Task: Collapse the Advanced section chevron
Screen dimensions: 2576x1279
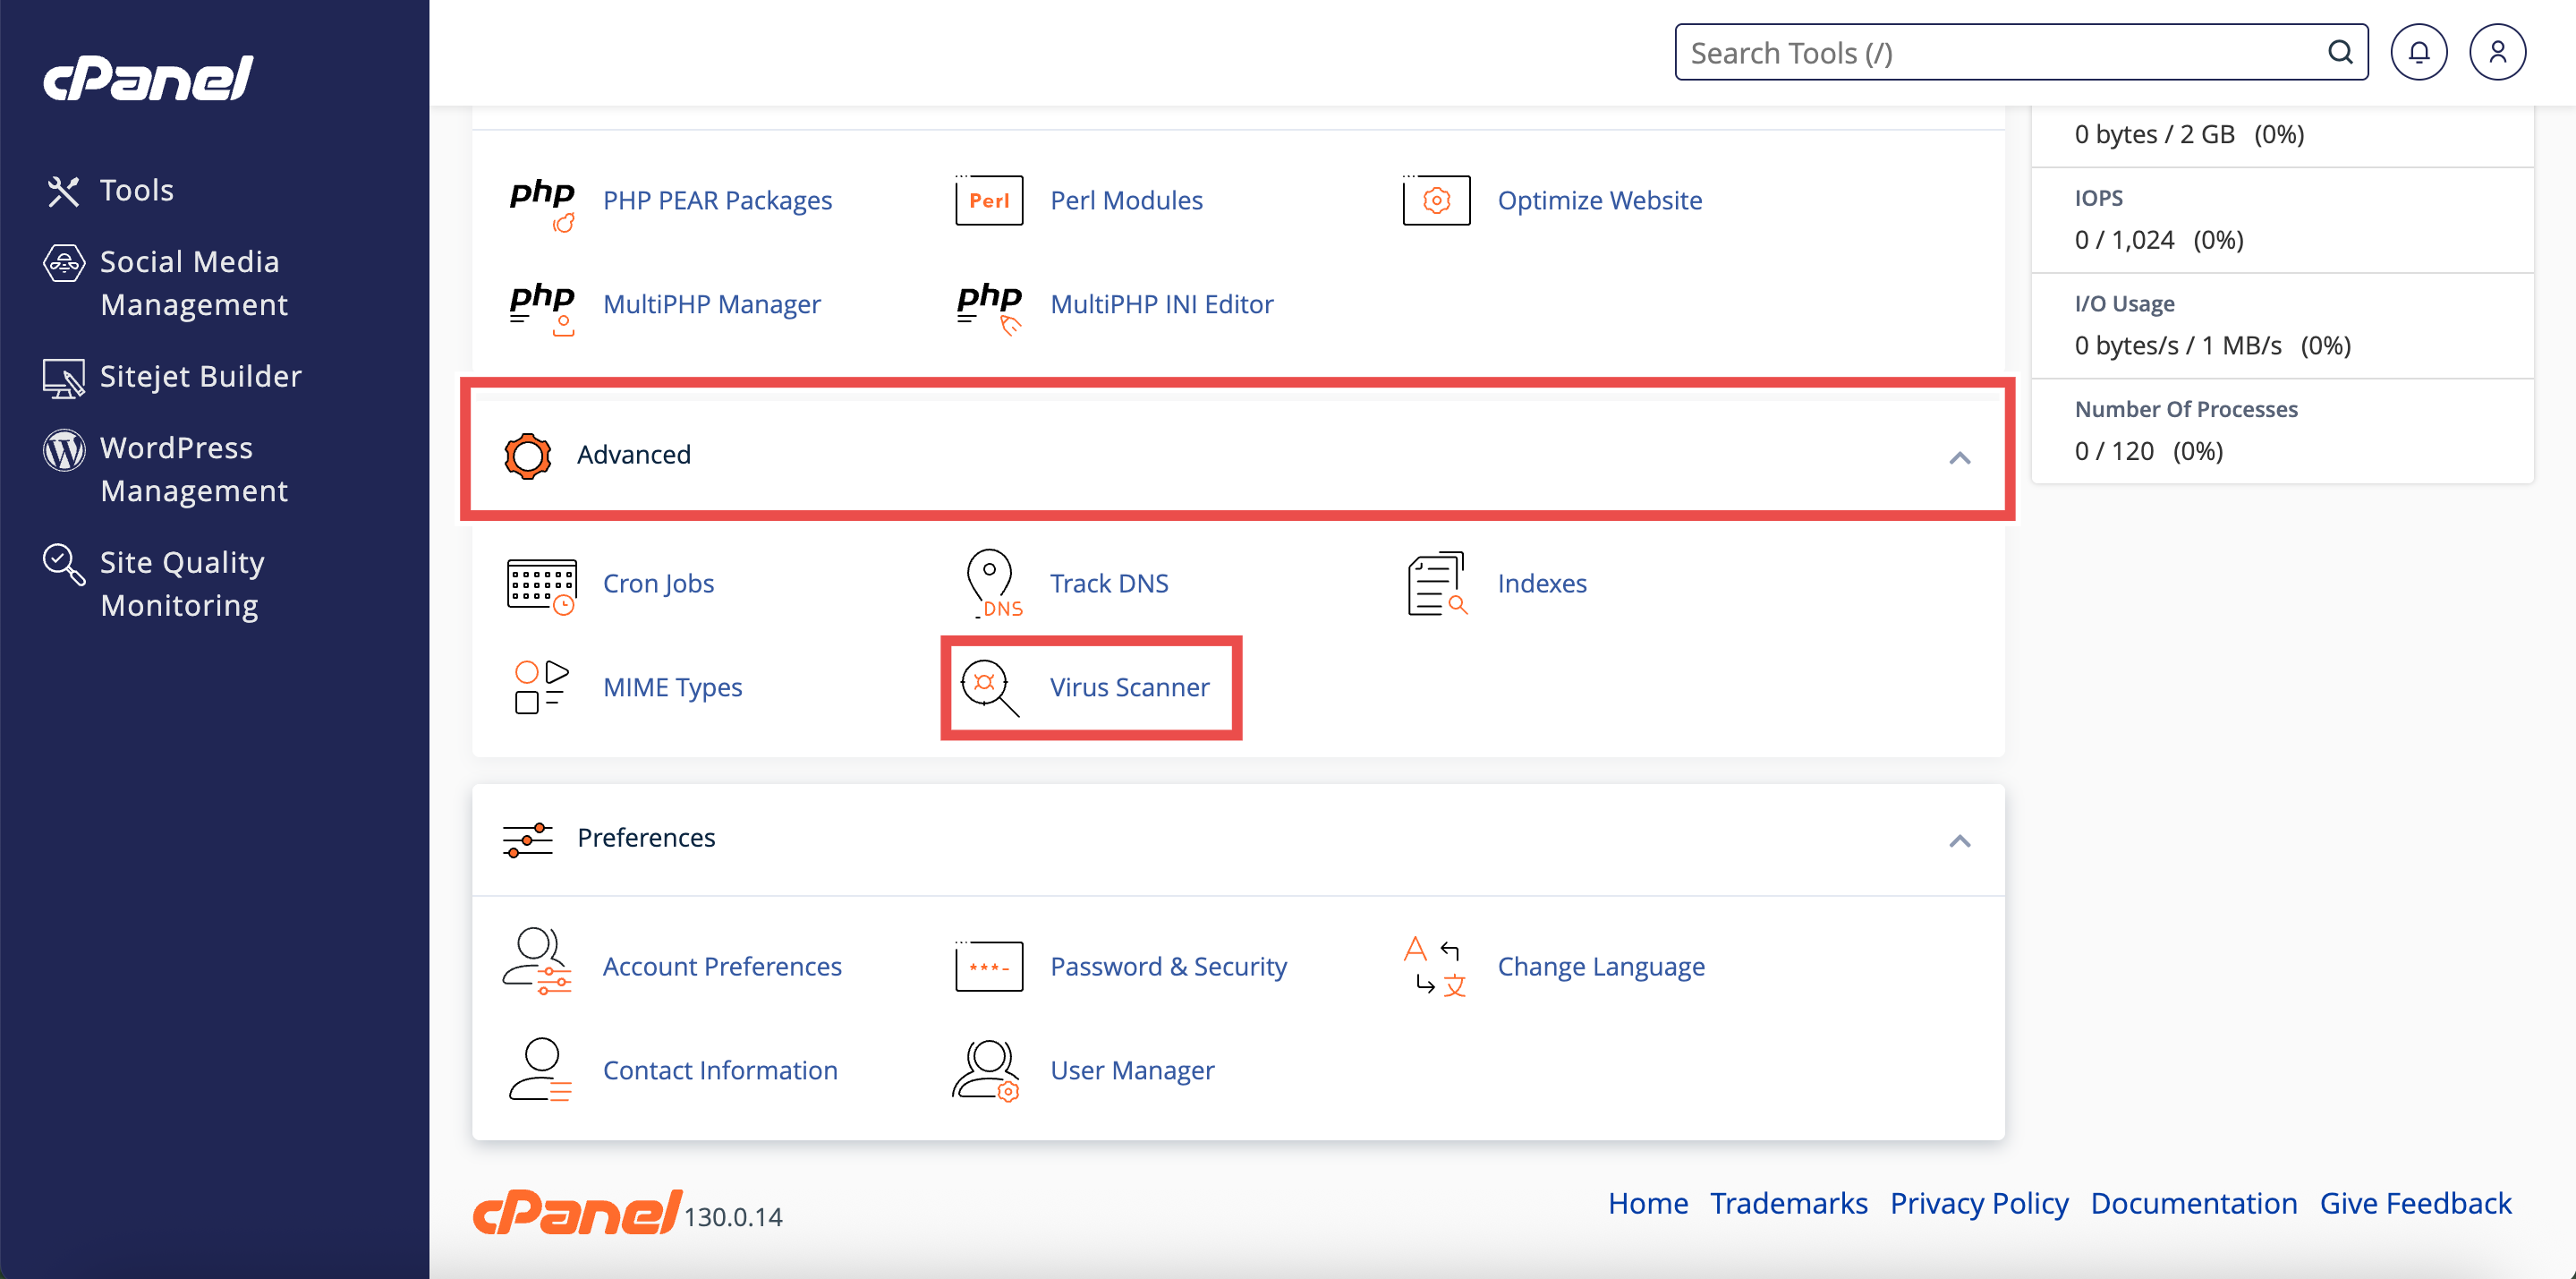Action: (1959, 458)
